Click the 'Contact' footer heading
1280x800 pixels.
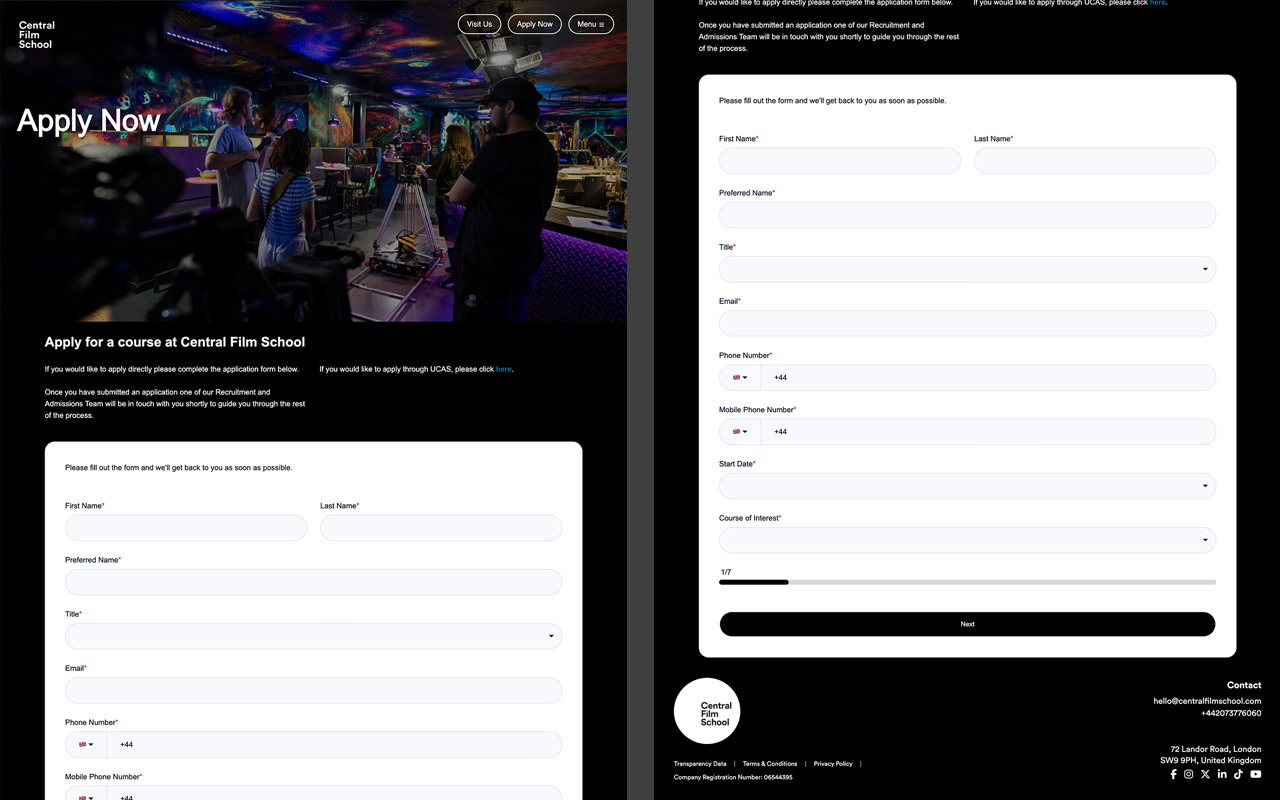point(1244,685)
